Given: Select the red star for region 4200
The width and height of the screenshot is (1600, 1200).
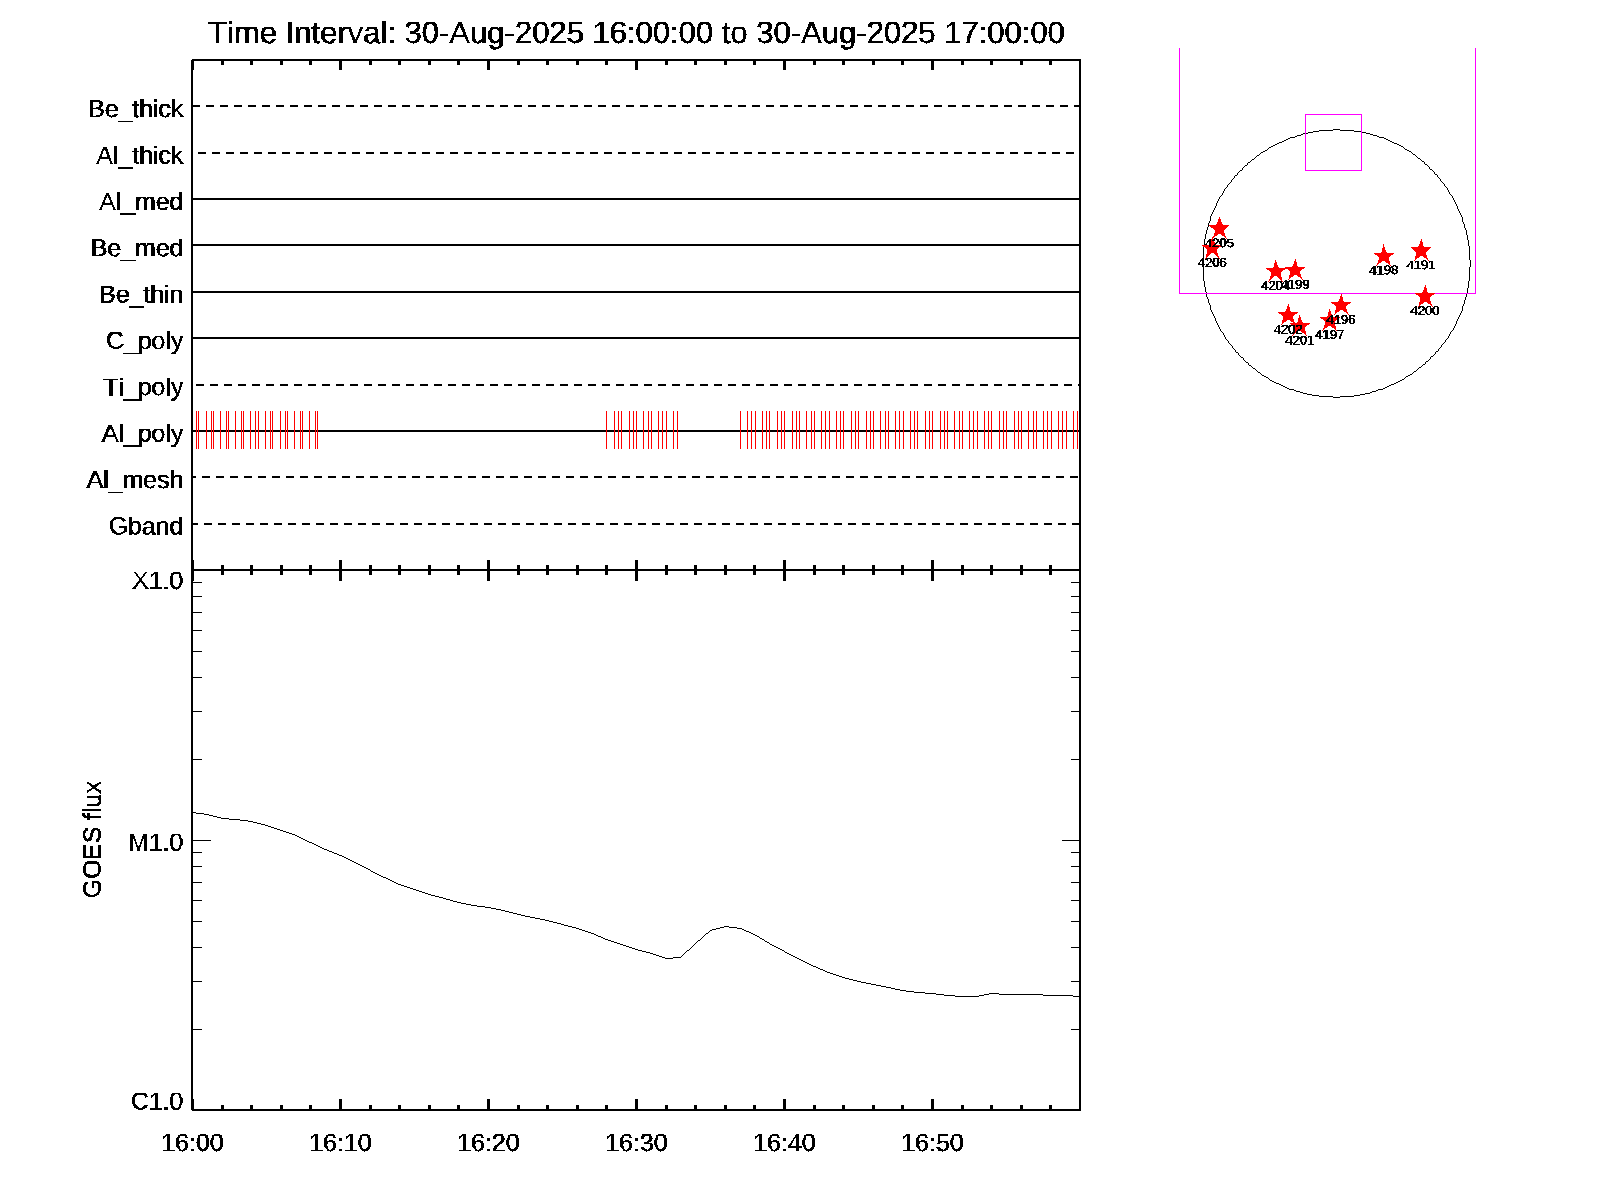Looking at the screenshot, I should pos(1424,297).
